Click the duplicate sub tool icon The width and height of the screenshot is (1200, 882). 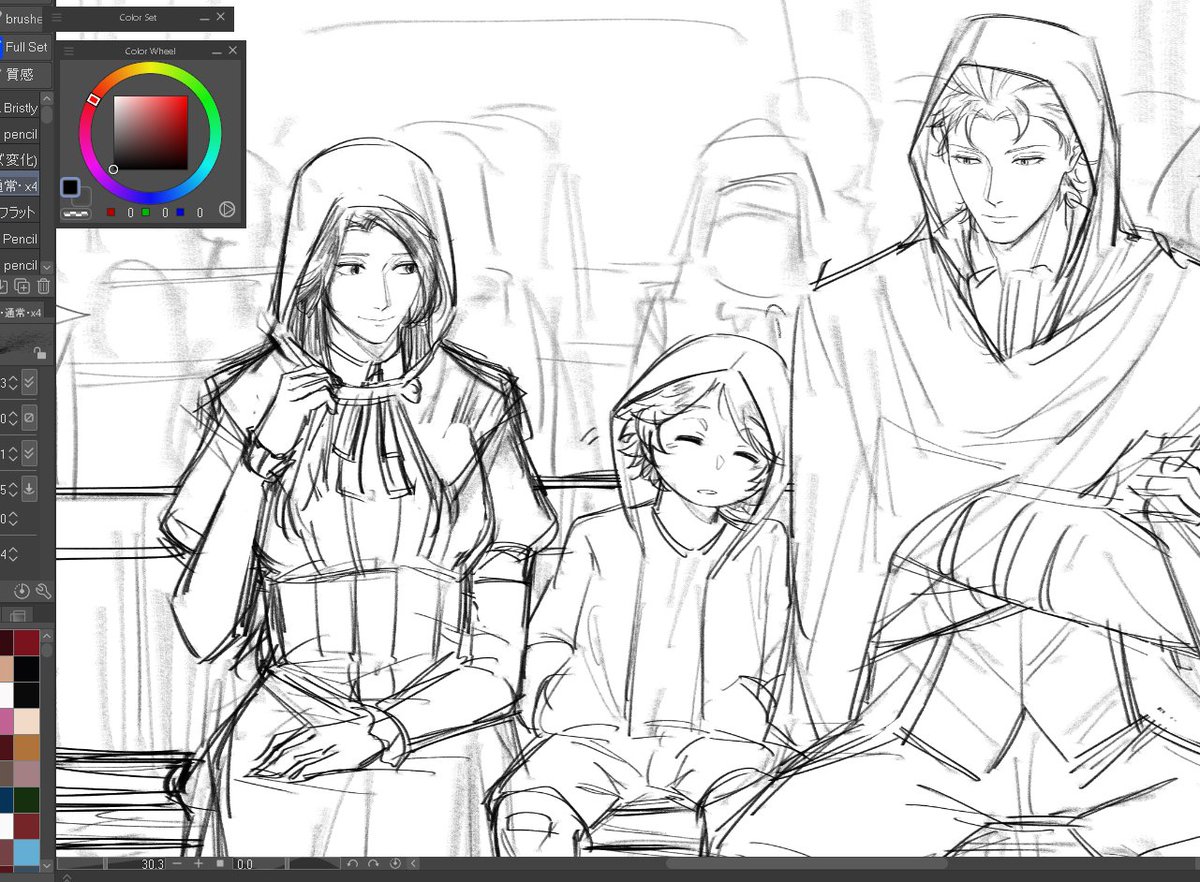point(23,288)
